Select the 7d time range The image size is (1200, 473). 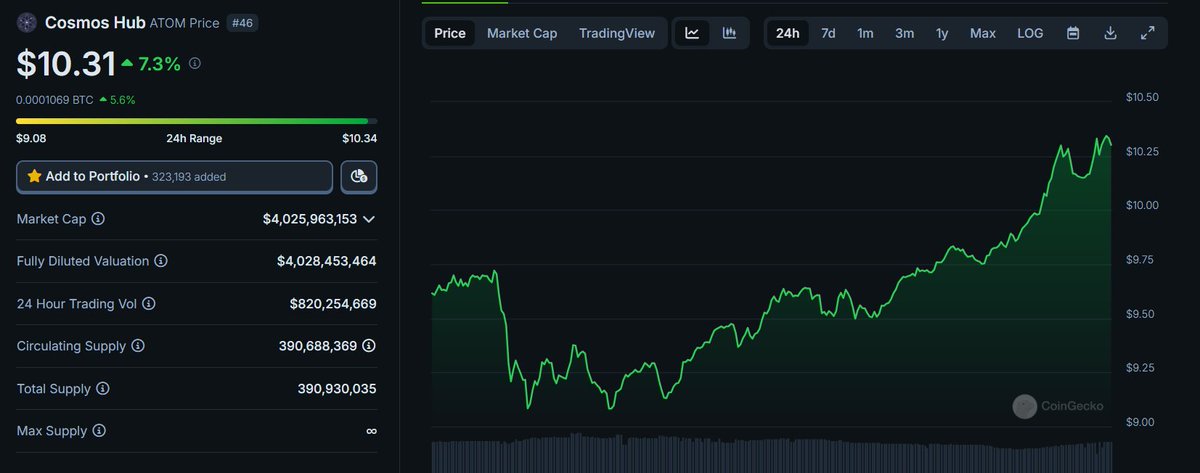pos(828,33)
